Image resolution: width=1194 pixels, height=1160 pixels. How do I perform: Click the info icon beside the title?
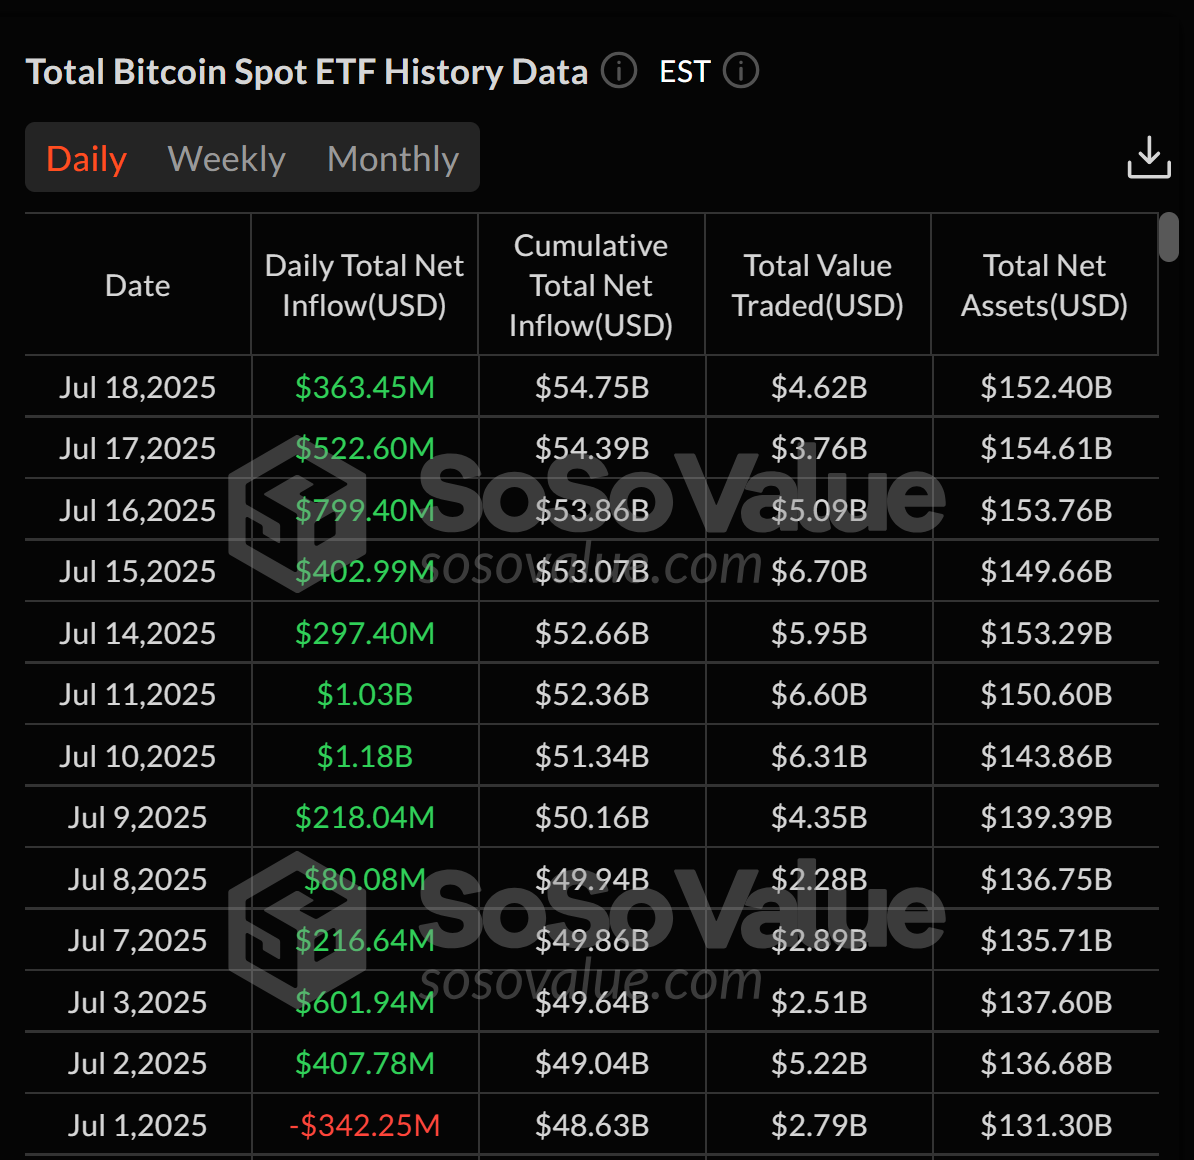(618, 71)
